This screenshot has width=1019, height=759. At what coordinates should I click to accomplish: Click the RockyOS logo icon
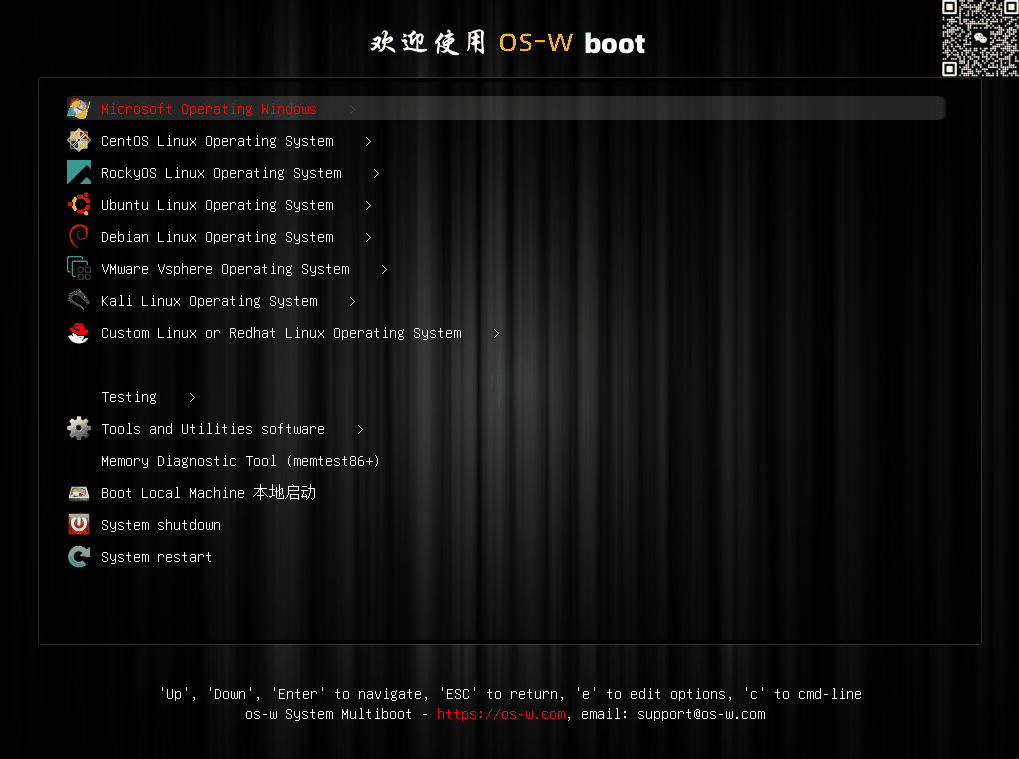[79, 172]
